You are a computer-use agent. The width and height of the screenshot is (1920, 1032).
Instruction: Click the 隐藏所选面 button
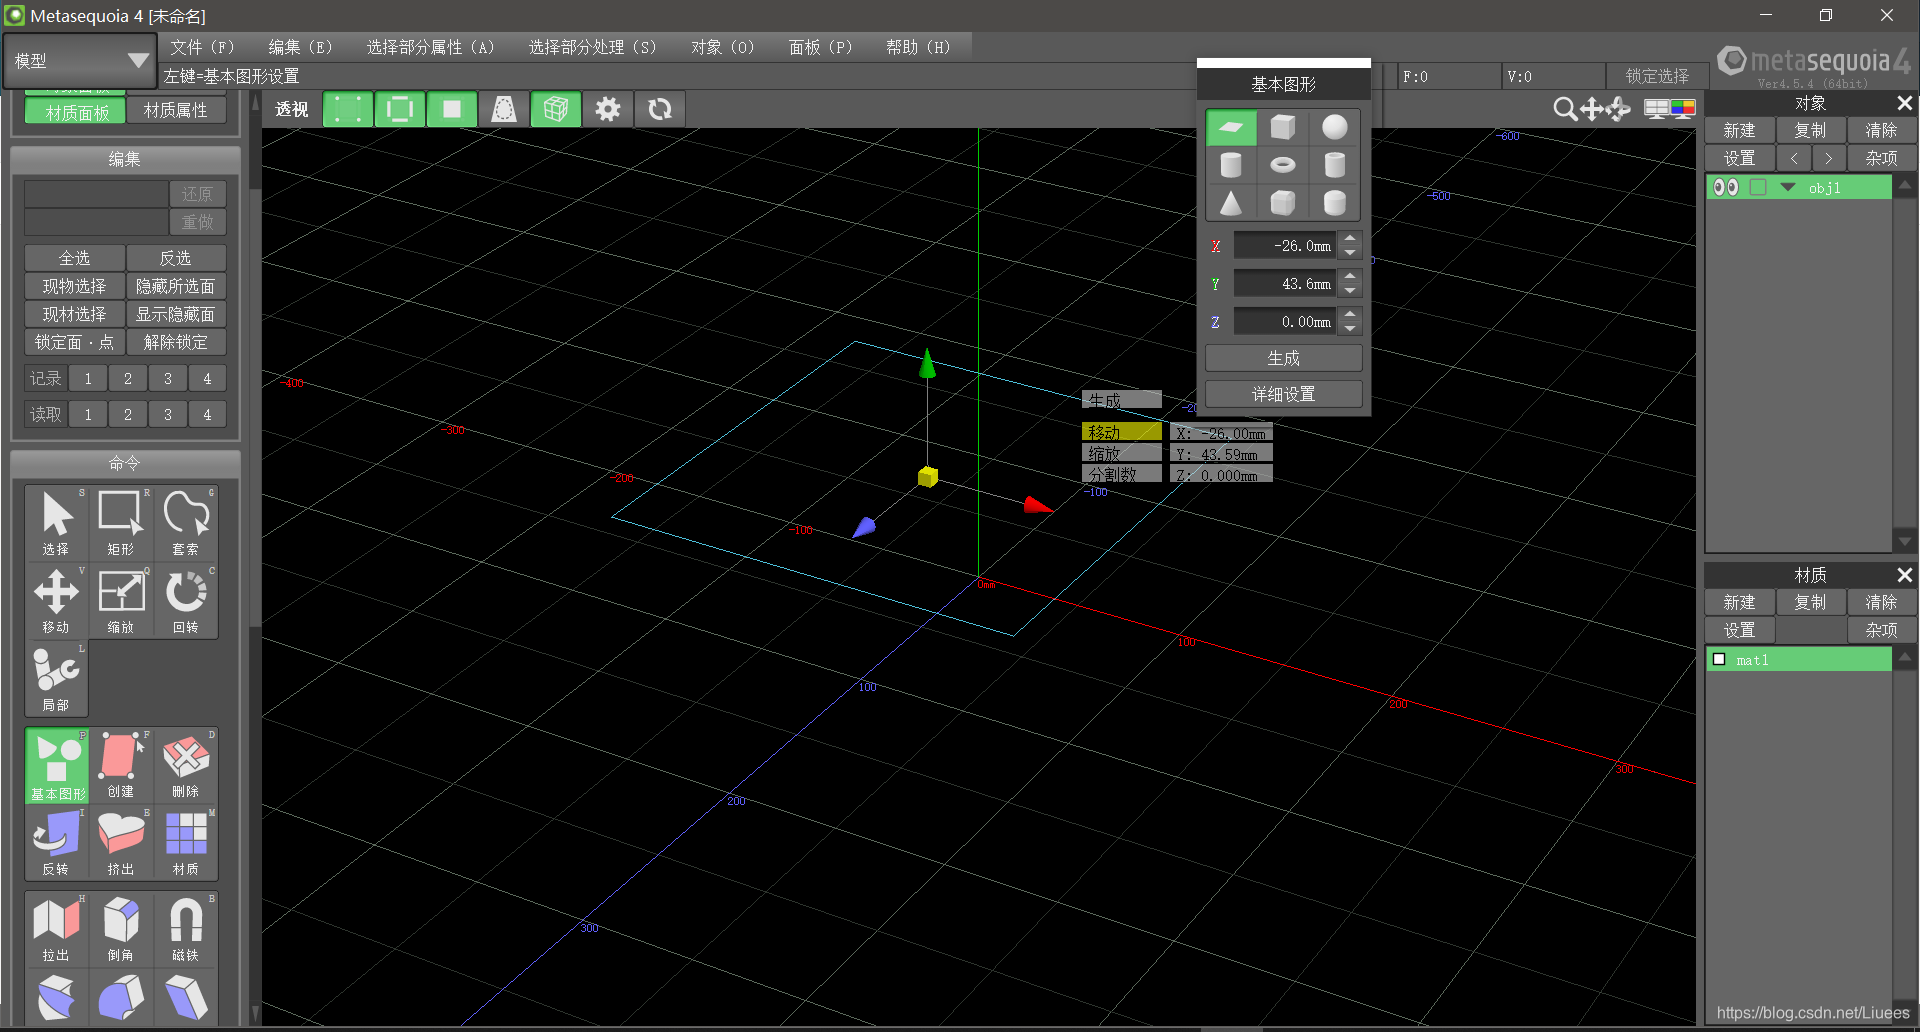[x=176, y=286]
